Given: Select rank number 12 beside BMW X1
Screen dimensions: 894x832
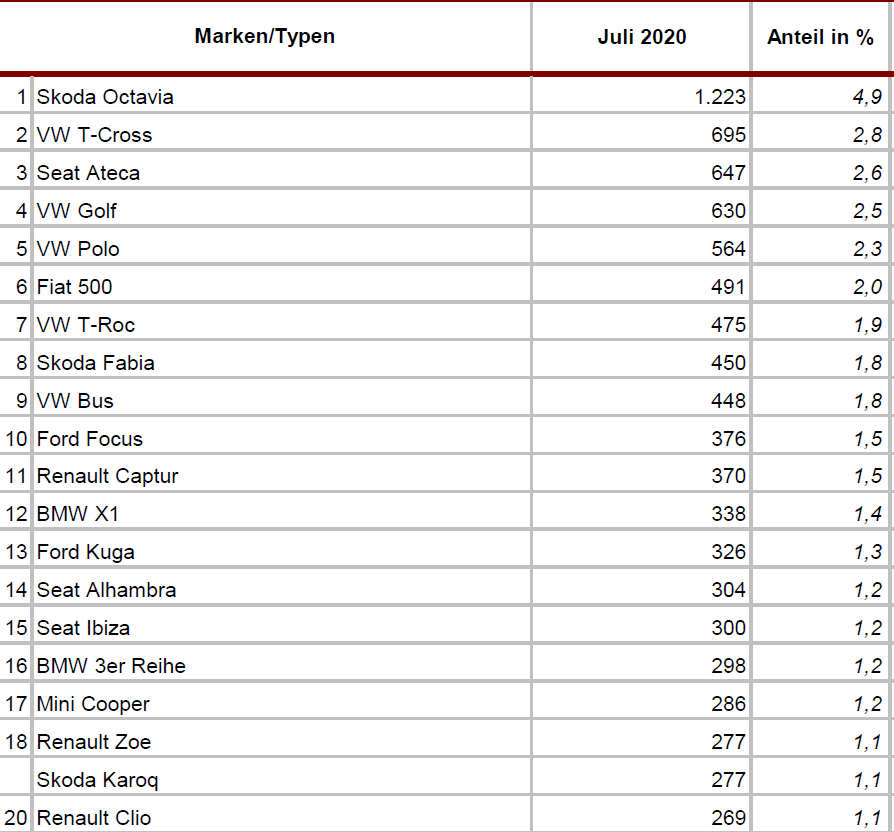Looking at the screenshot, I should pyautogui.click(x=17, y=514).
